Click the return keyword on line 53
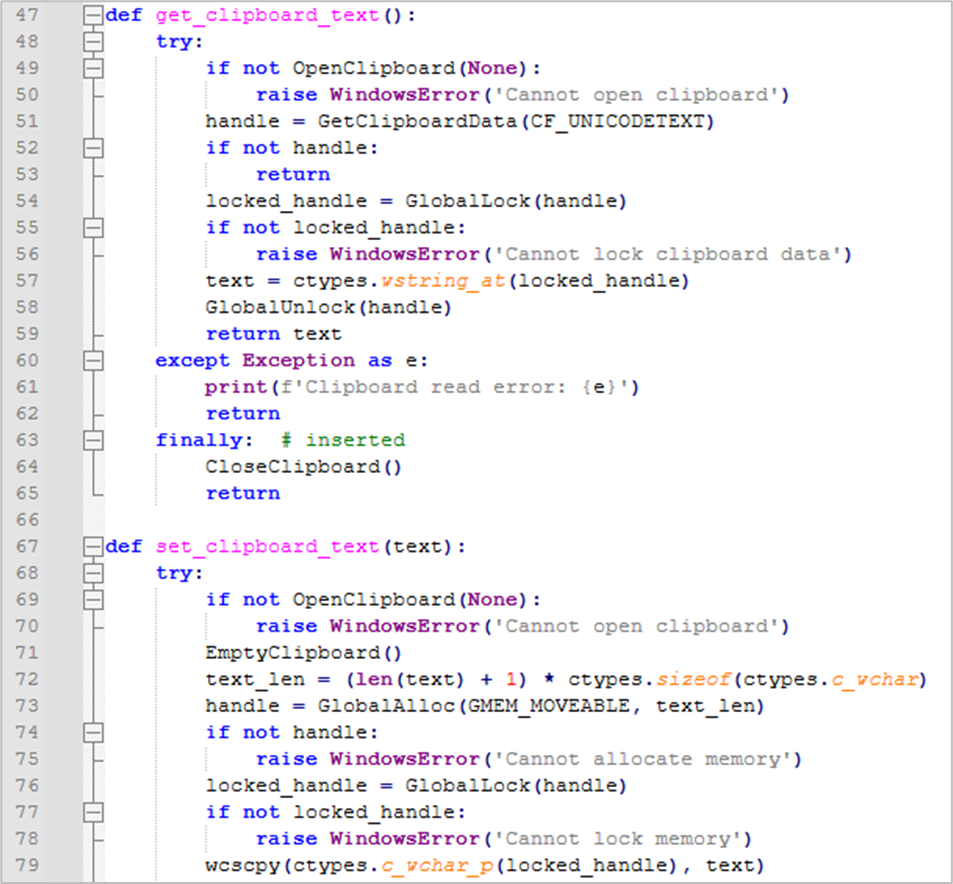Image resolution: width=953 pixels, height=884 pixels. click(293, 175)
